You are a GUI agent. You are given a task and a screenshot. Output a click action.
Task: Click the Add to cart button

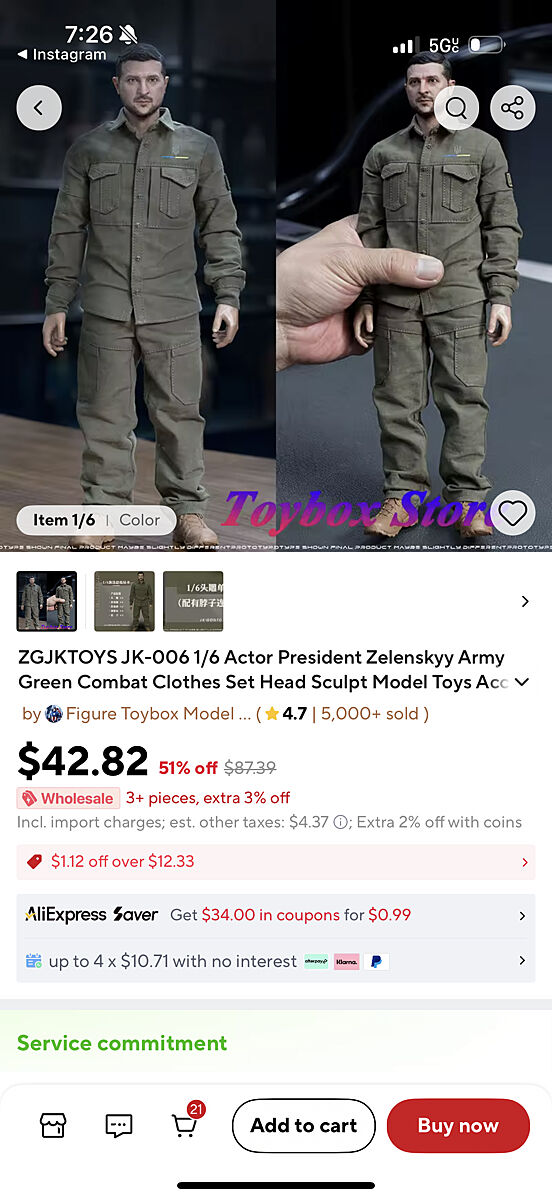(x=303, y=1125)
